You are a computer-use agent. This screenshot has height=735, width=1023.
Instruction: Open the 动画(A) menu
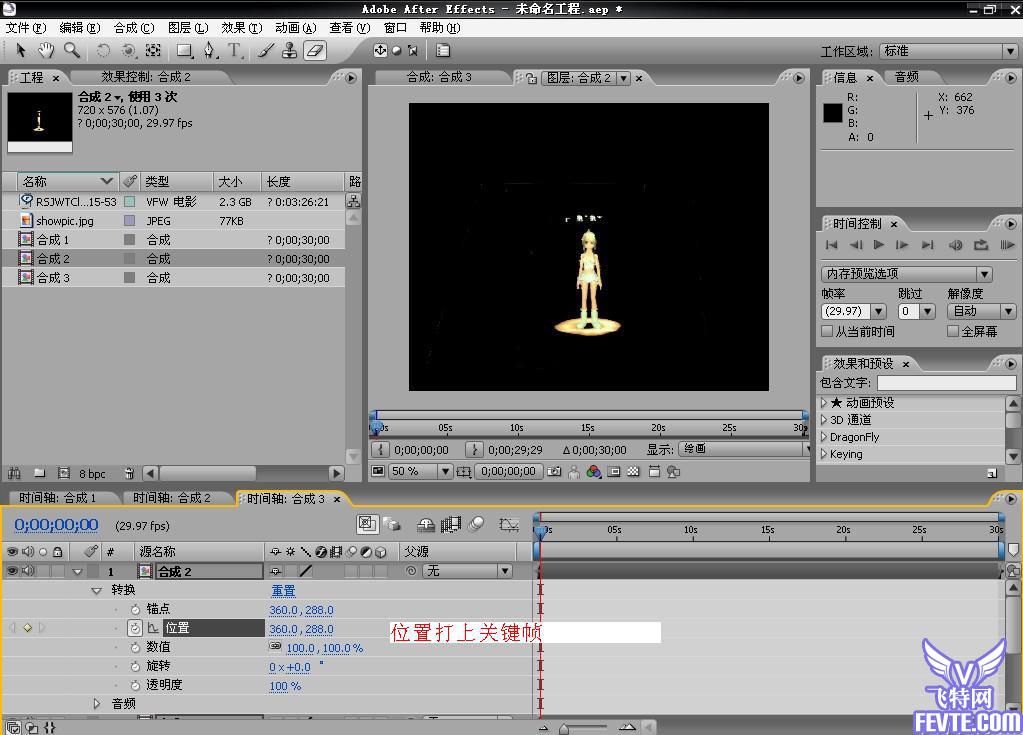click(x=296, y=27)
